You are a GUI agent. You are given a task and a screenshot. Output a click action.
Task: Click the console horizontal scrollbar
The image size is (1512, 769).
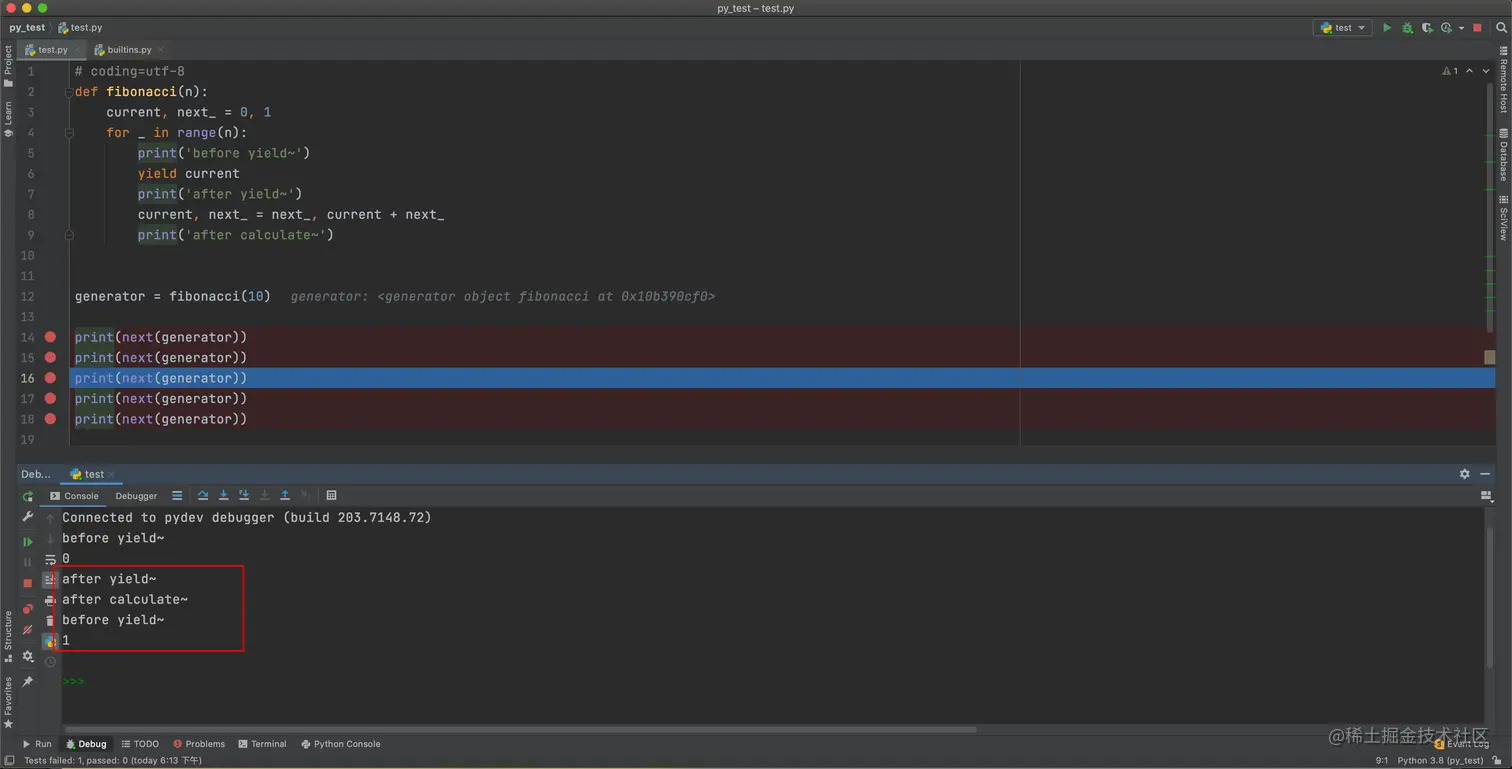click(520, 729)
